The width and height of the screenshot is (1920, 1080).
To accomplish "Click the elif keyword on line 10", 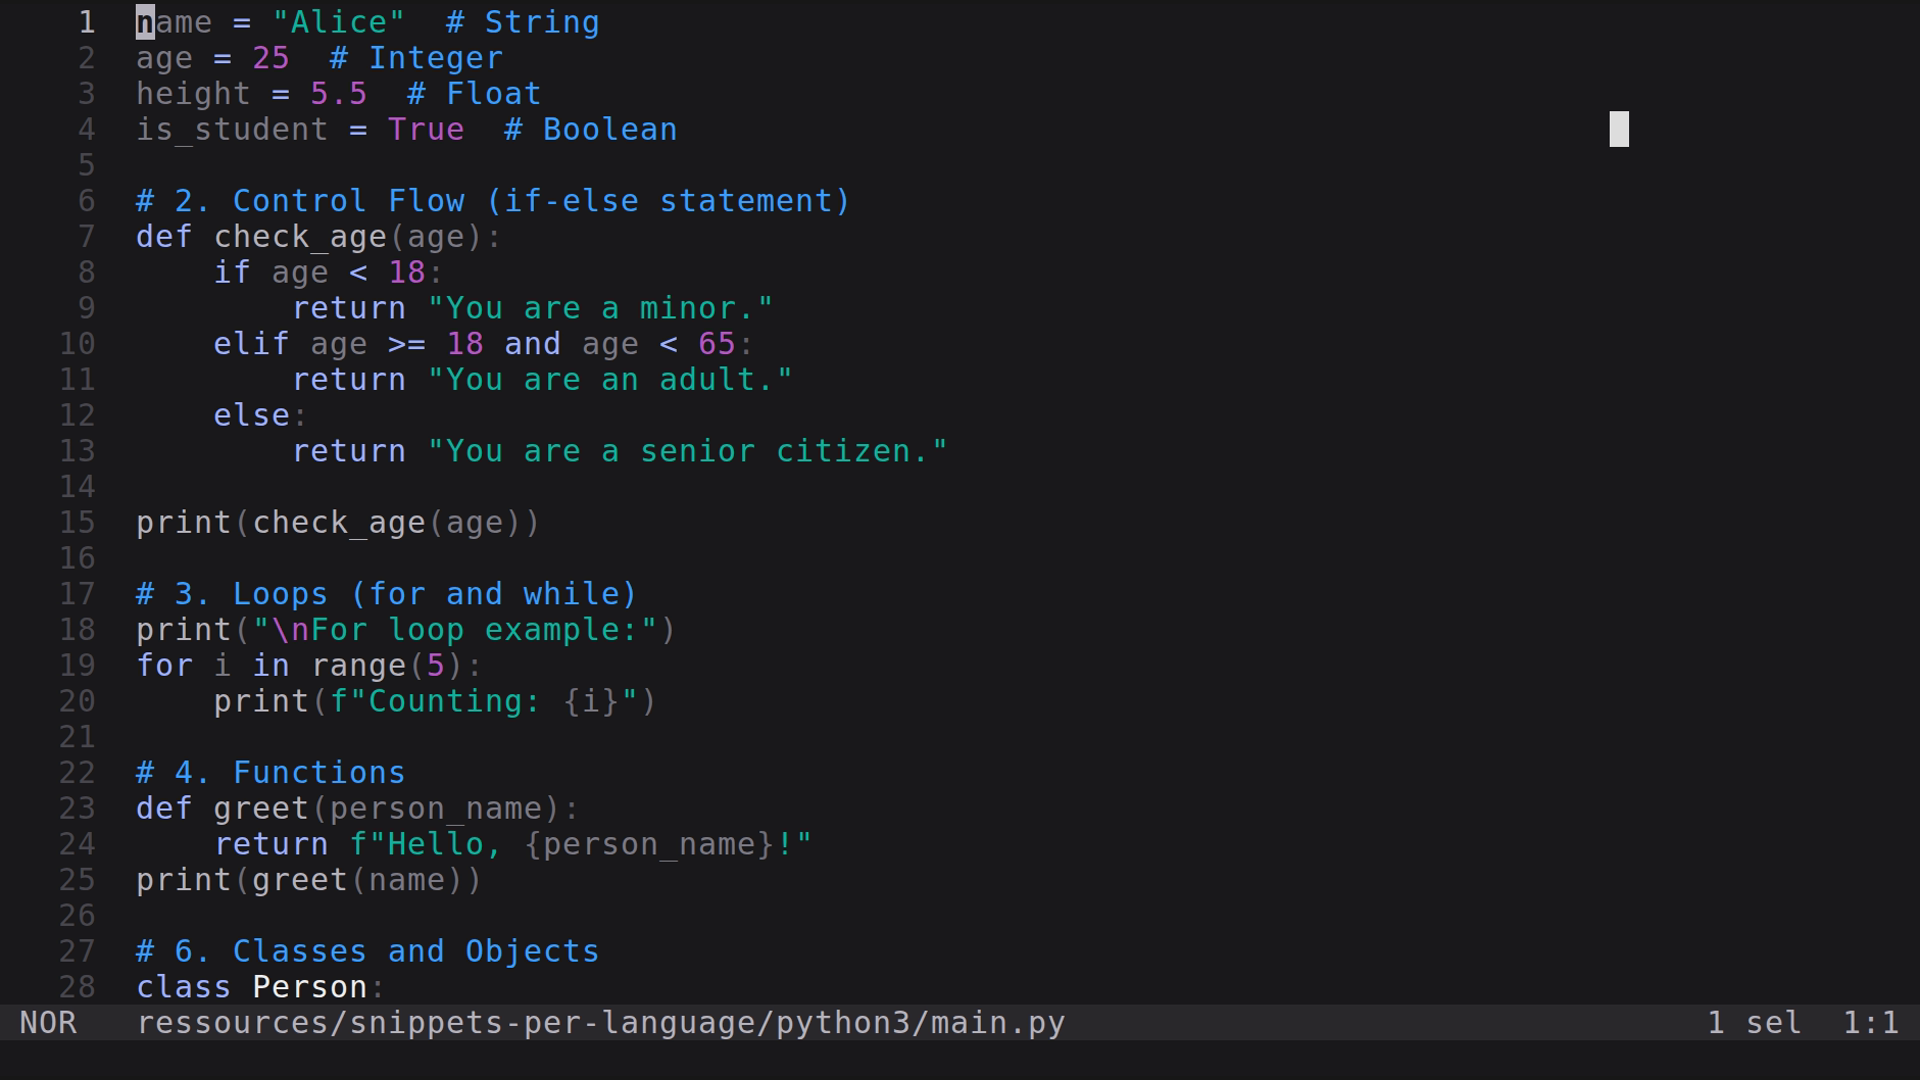I will coord(250,343).
